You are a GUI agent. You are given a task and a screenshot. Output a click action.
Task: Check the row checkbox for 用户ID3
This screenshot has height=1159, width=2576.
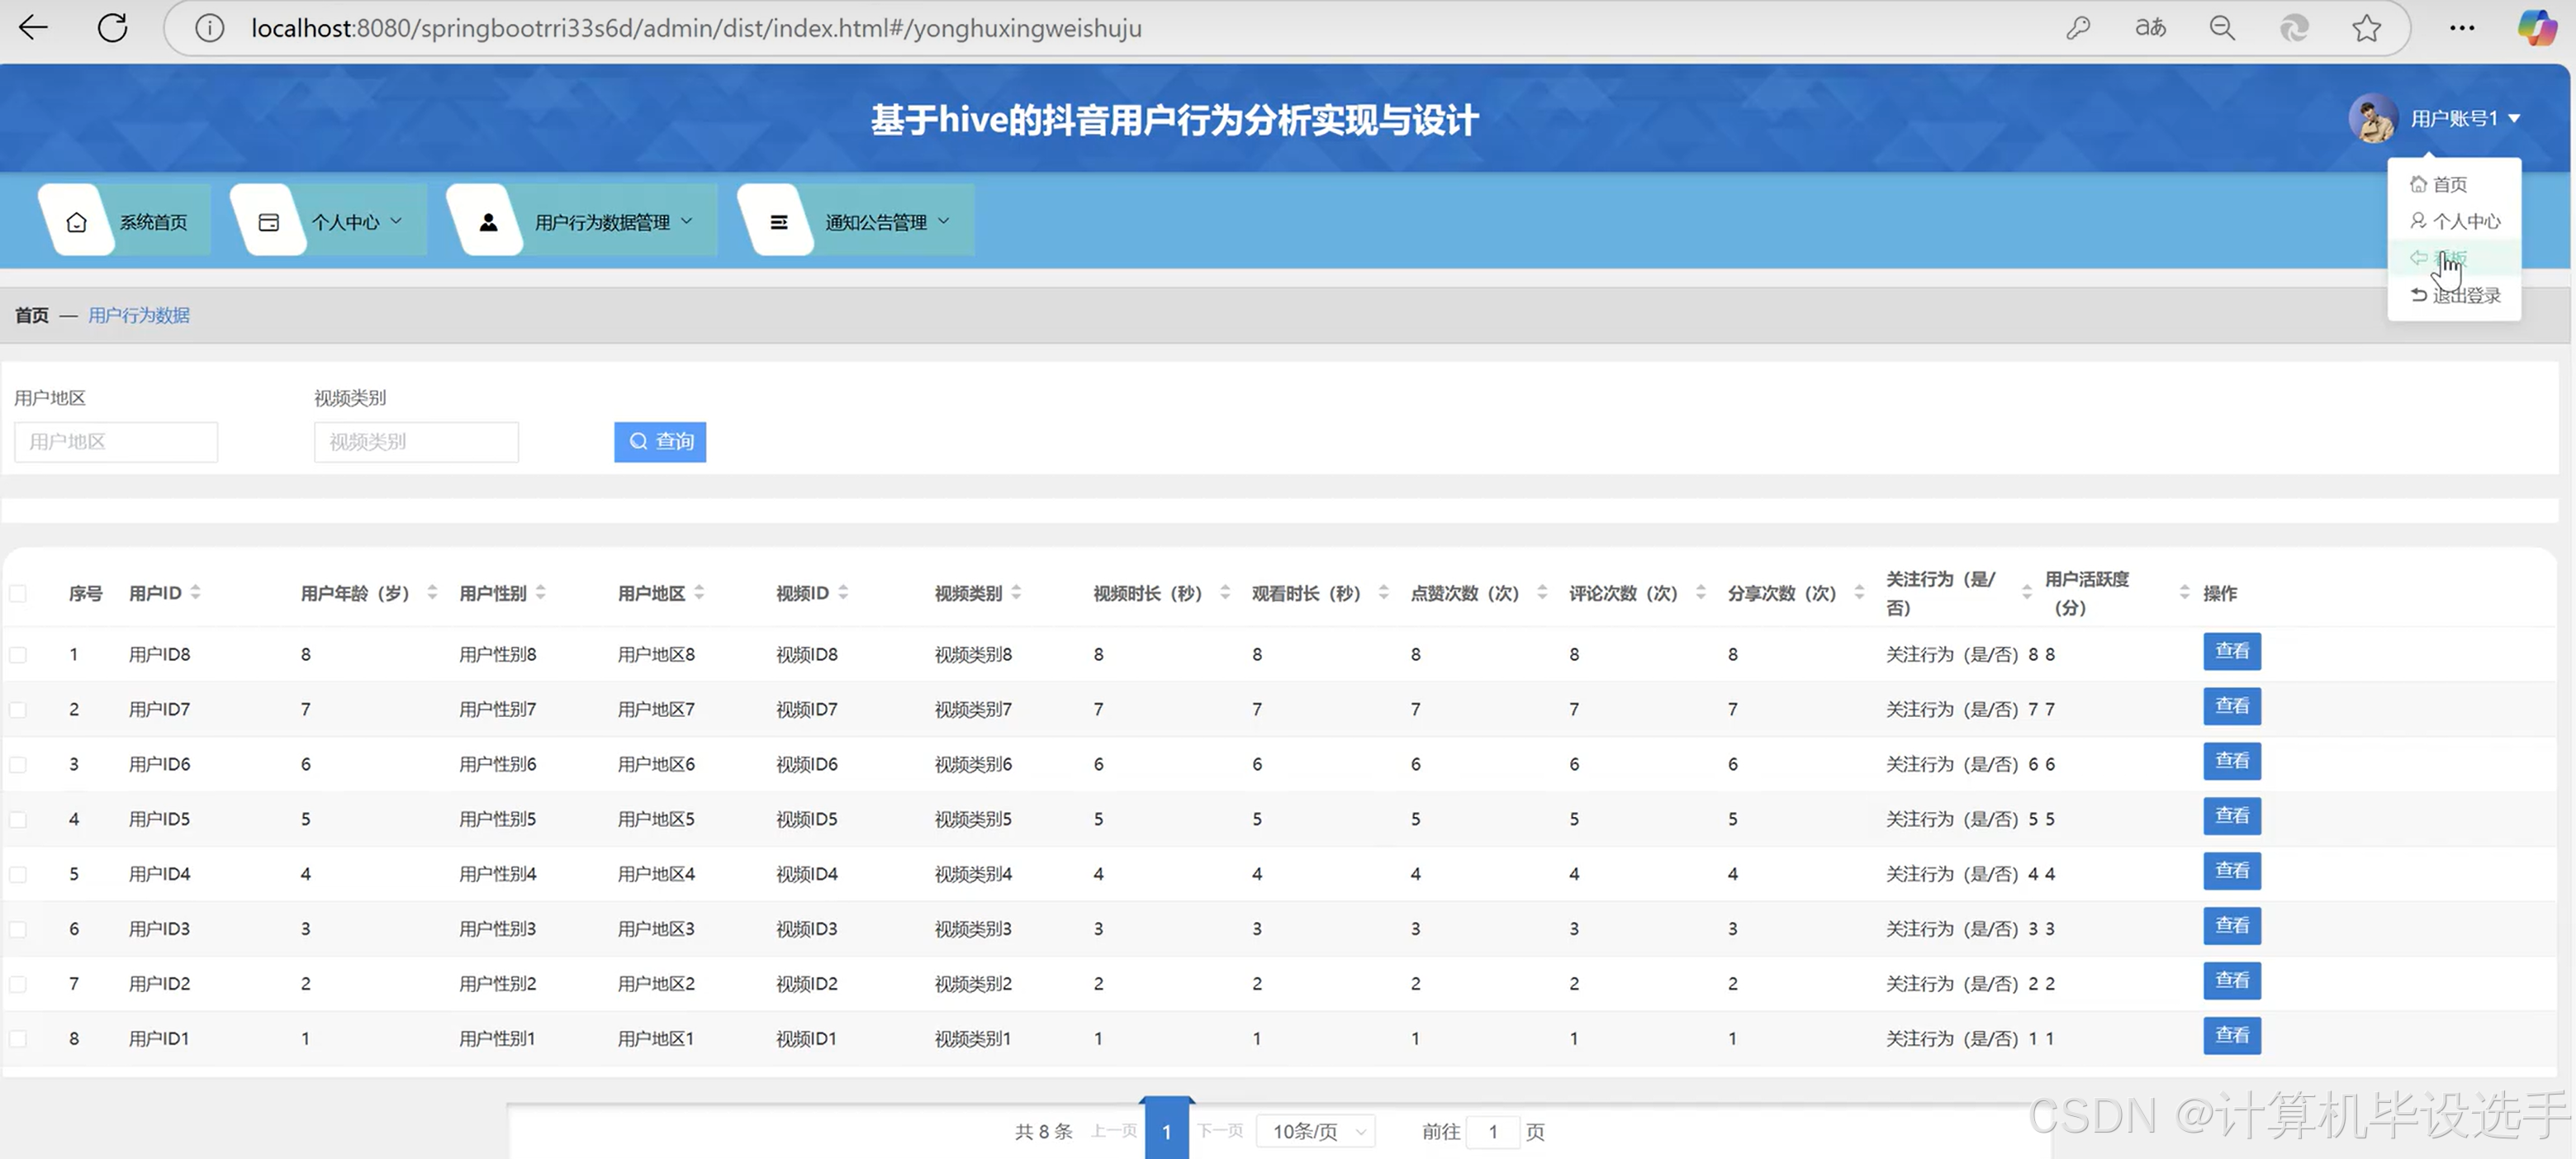click(x=18, y=930)
